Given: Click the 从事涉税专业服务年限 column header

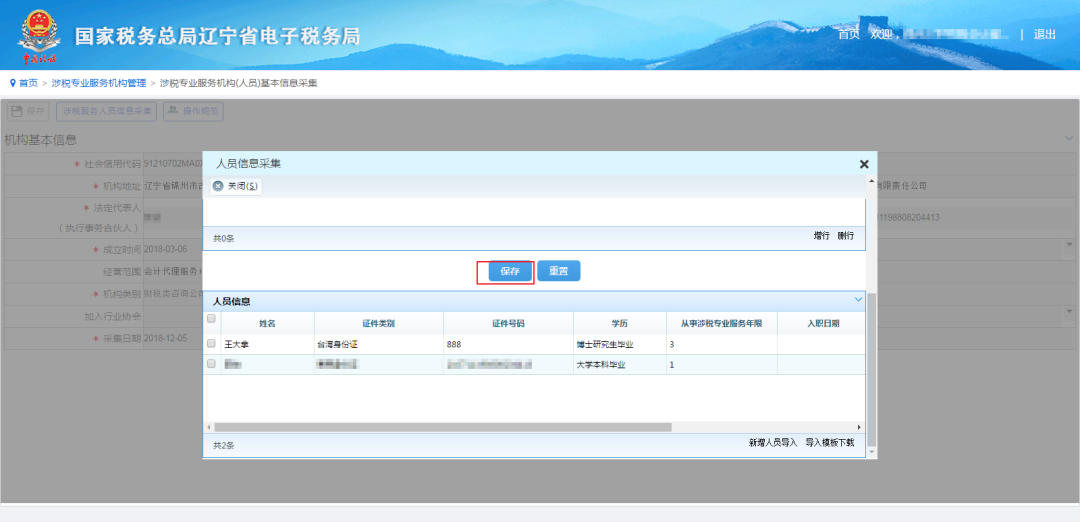Looking at the screenshot, I should pos(721,323).
